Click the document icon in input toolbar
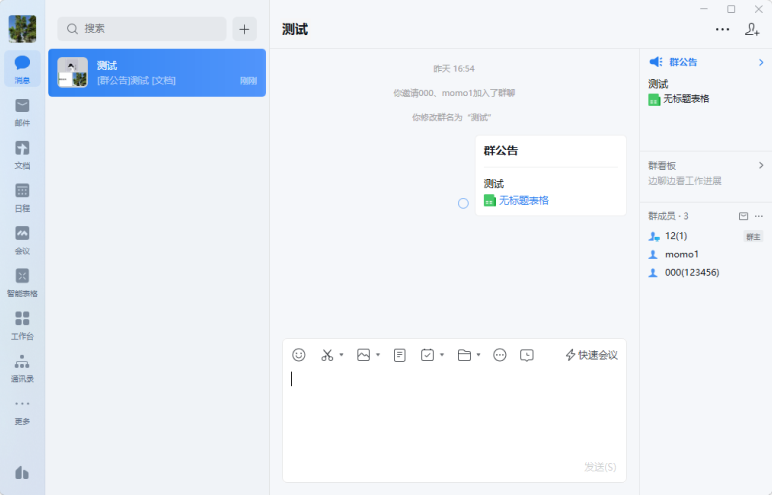Viewport: 772px width, 495px height. [x=400, y=355]
